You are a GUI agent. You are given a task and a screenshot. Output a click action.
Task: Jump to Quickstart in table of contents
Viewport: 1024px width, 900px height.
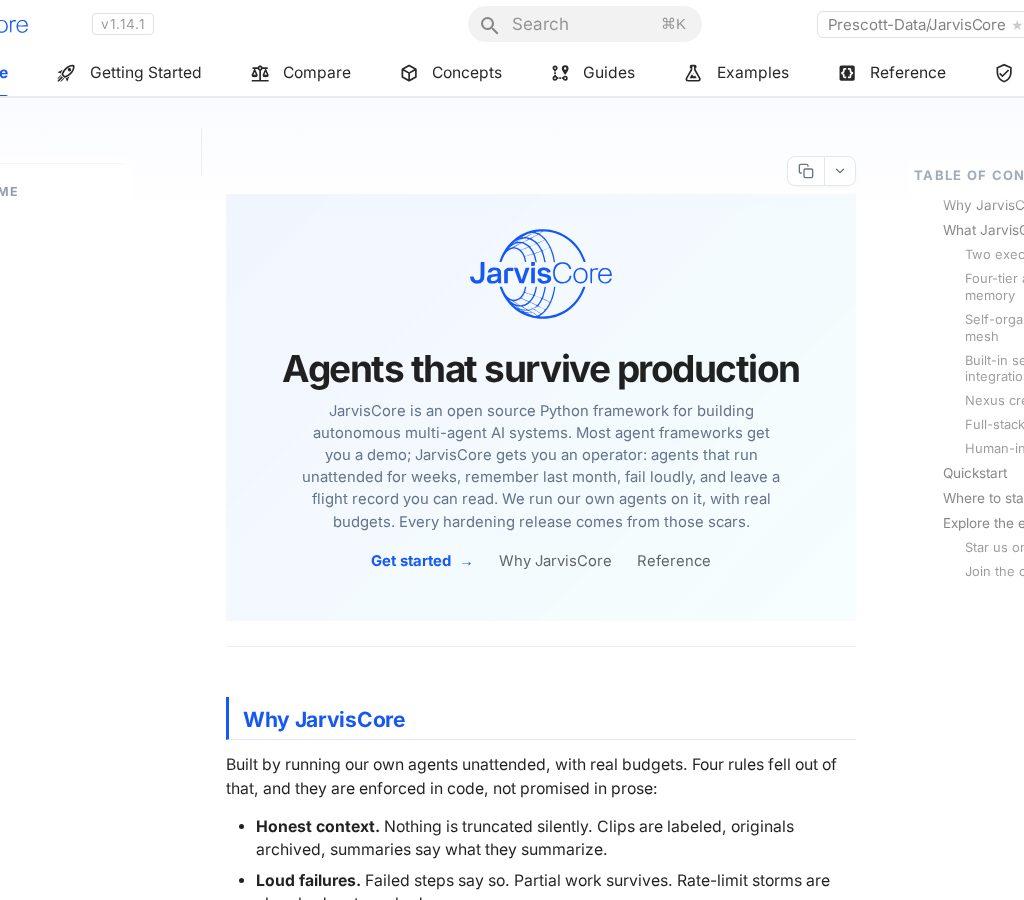pyautogui.click(x=974, y=474)
